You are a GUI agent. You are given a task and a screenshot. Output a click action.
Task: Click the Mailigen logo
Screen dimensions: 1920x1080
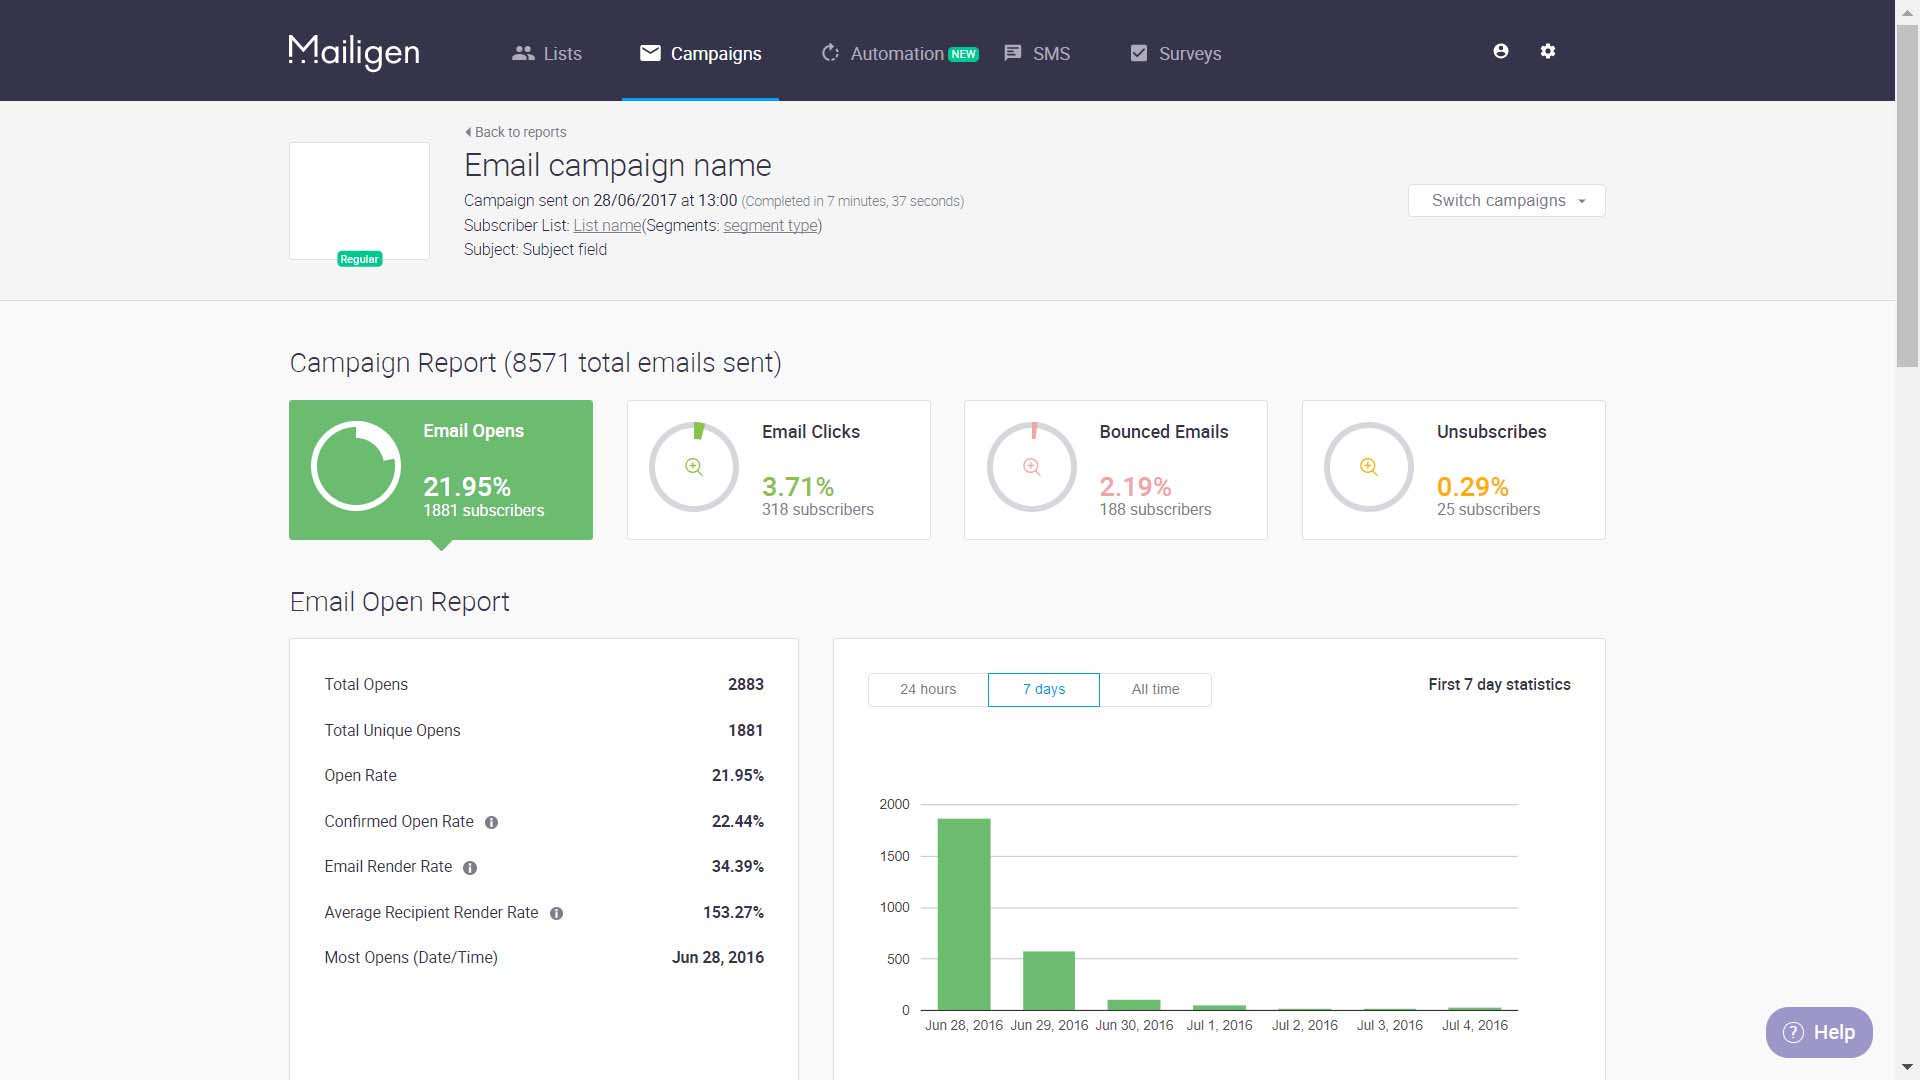tap(354, 52)
